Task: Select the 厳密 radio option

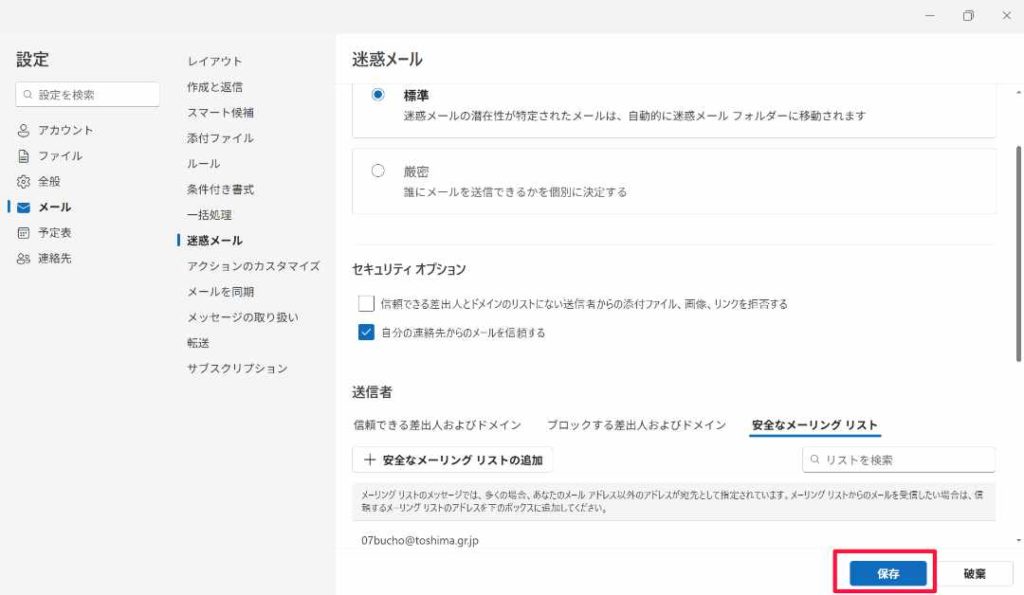Action: [378, 171]
